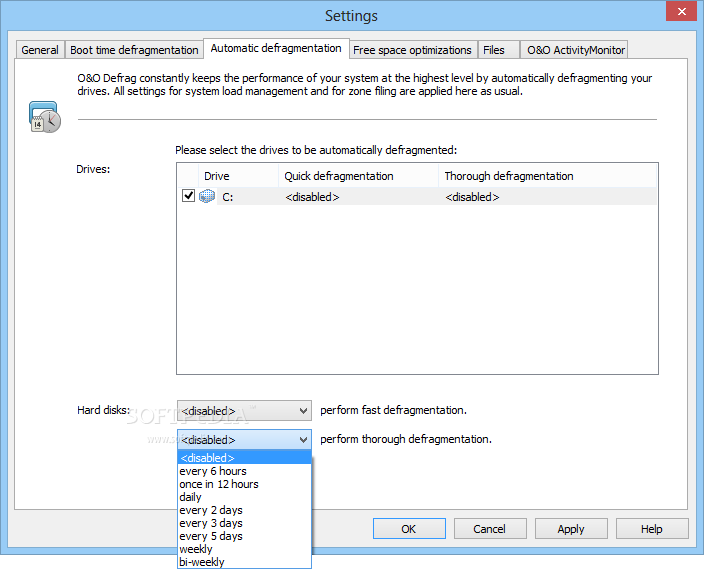Open the Boot time defragmentation tab
704x569 pixels.
(134, 50)
